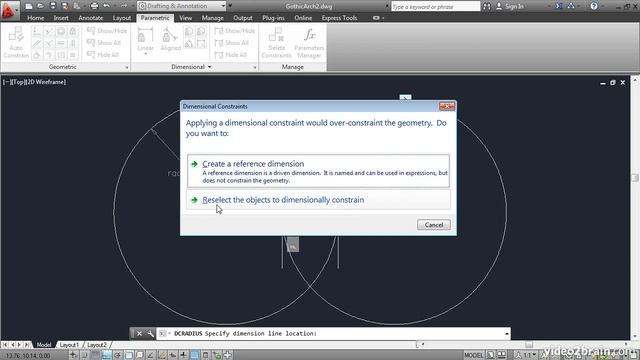The width and height of the screenshot is (640, 360).
Task: Open the Geometric panel settings launcher arrow
Action: click(127, 67)
